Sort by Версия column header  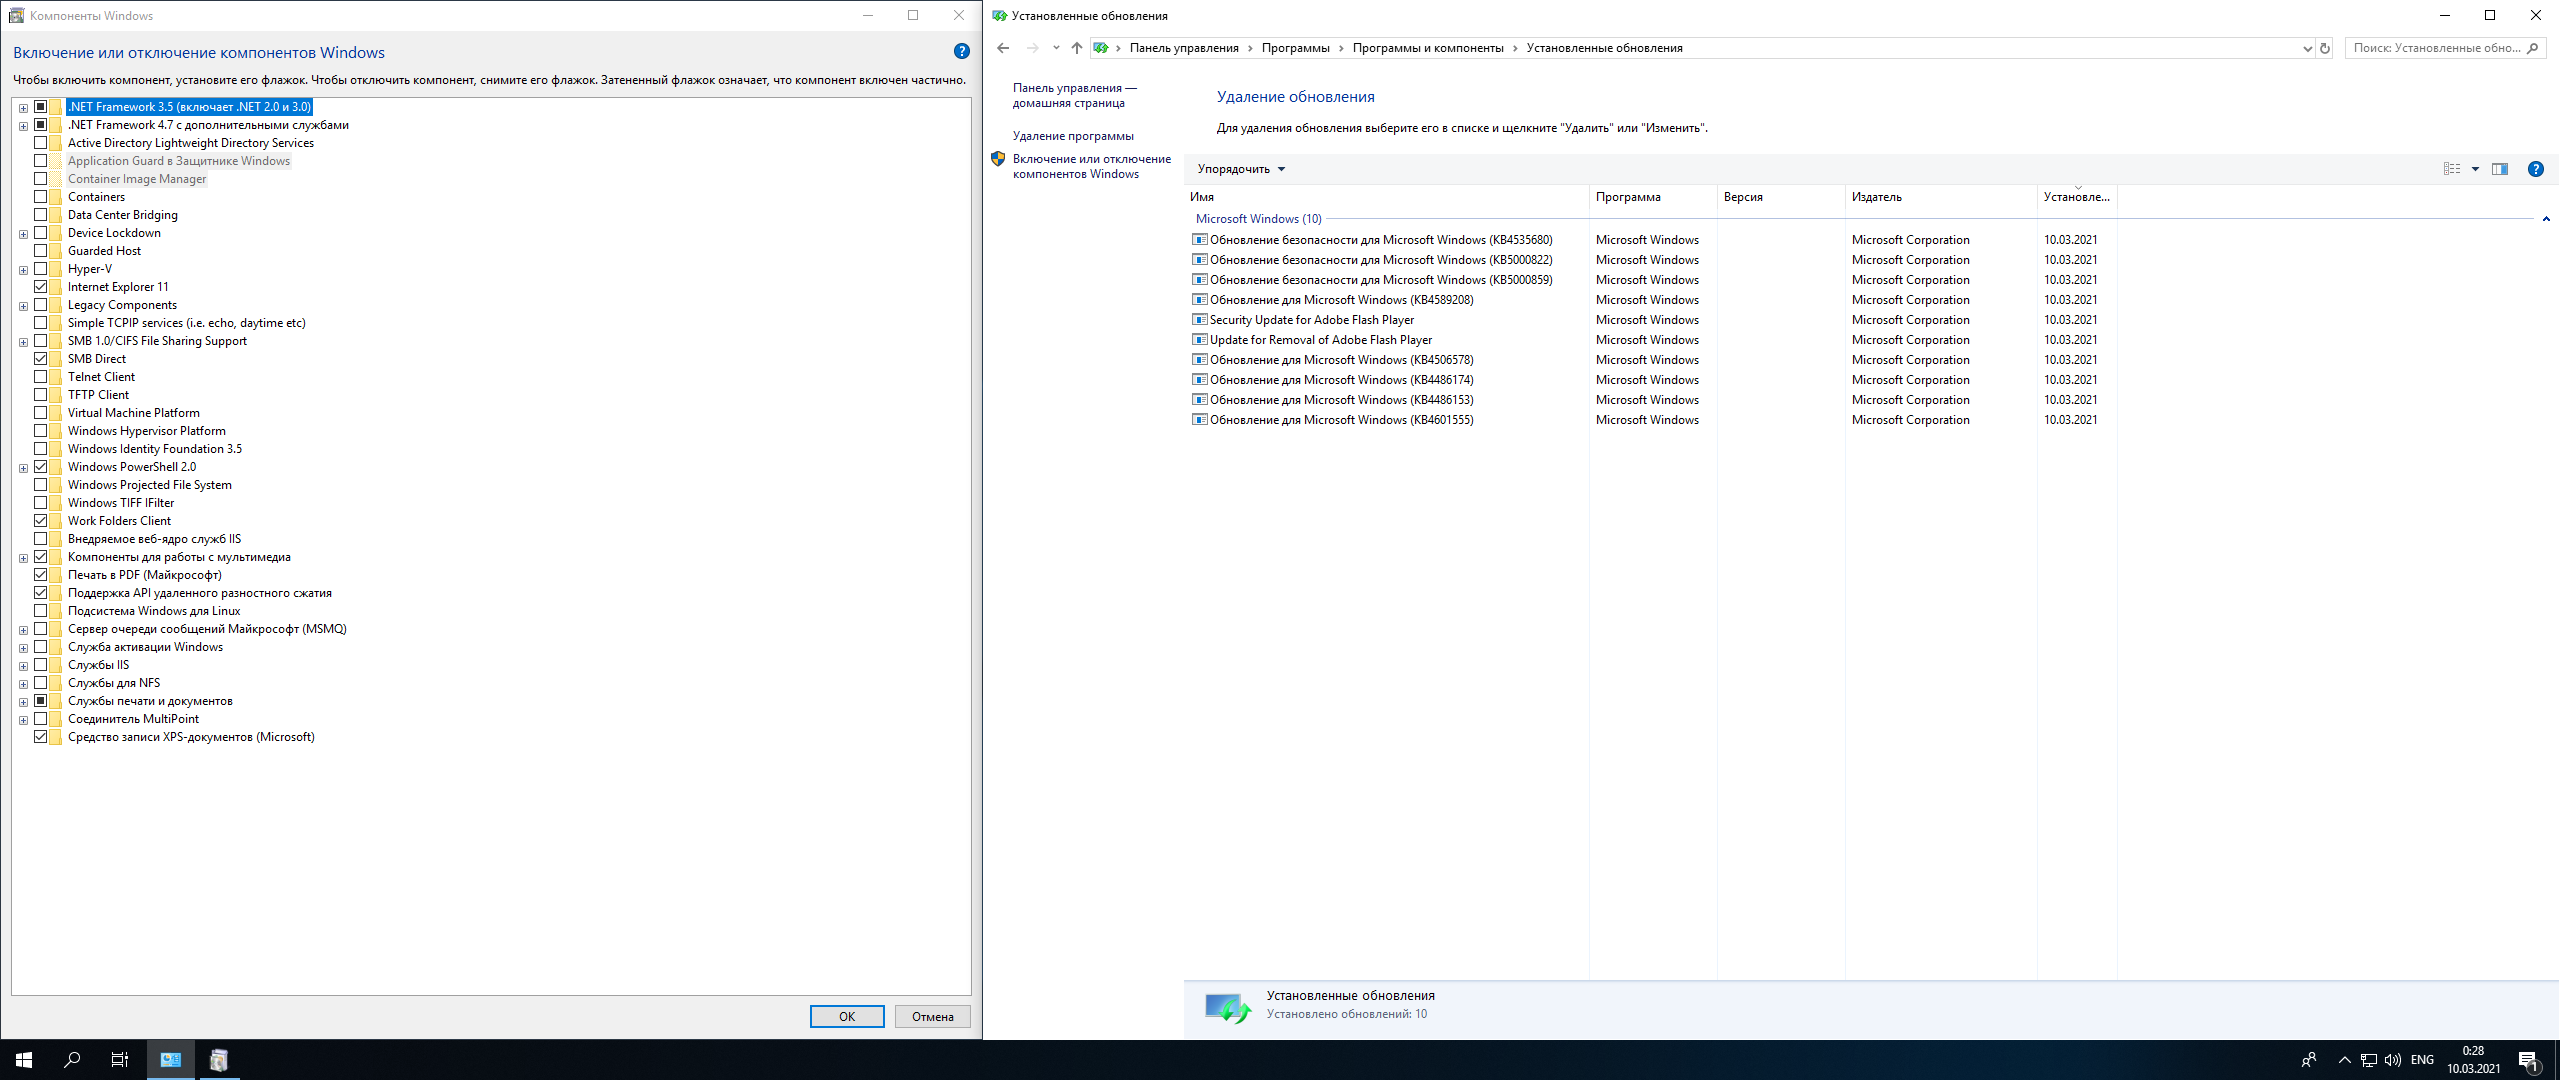[1781, 197]
